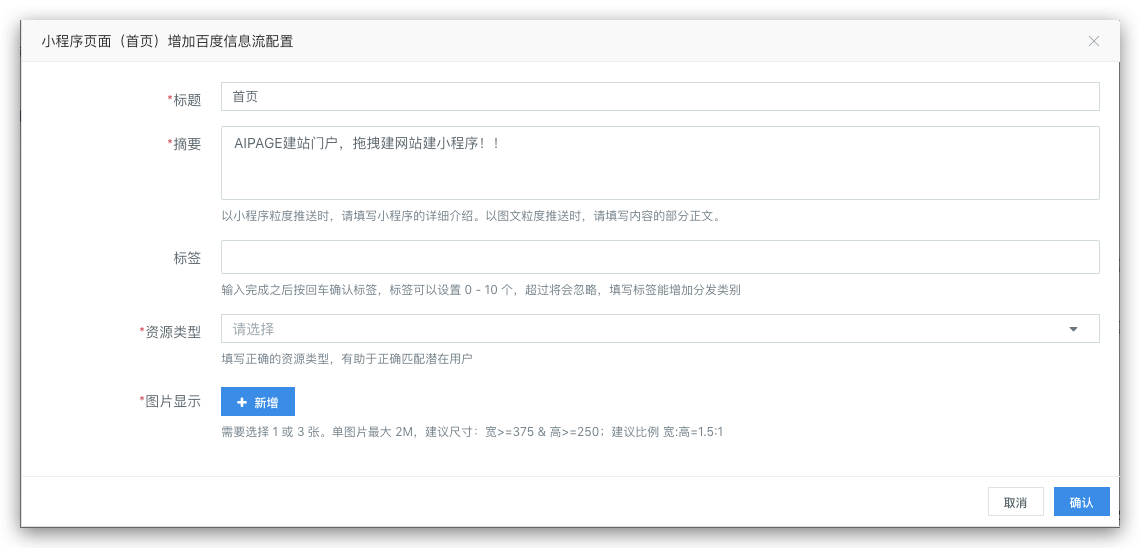The height and width of the screenshot is (548, 1140).
Task: Click the 取消 button
Action: click(x=1016, y=502)
